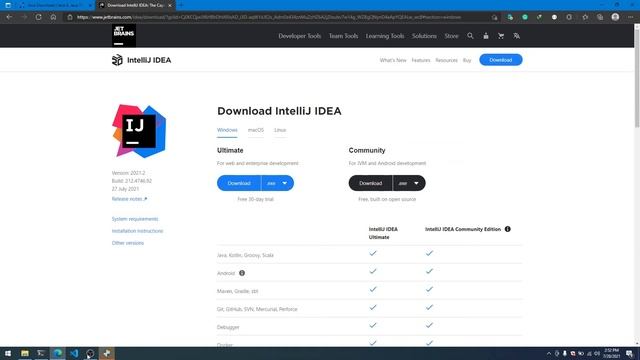The width and height of the screenshot is (640, 360).
Task: Click Buy link in sub-header
Action: [x=467, y=60]
